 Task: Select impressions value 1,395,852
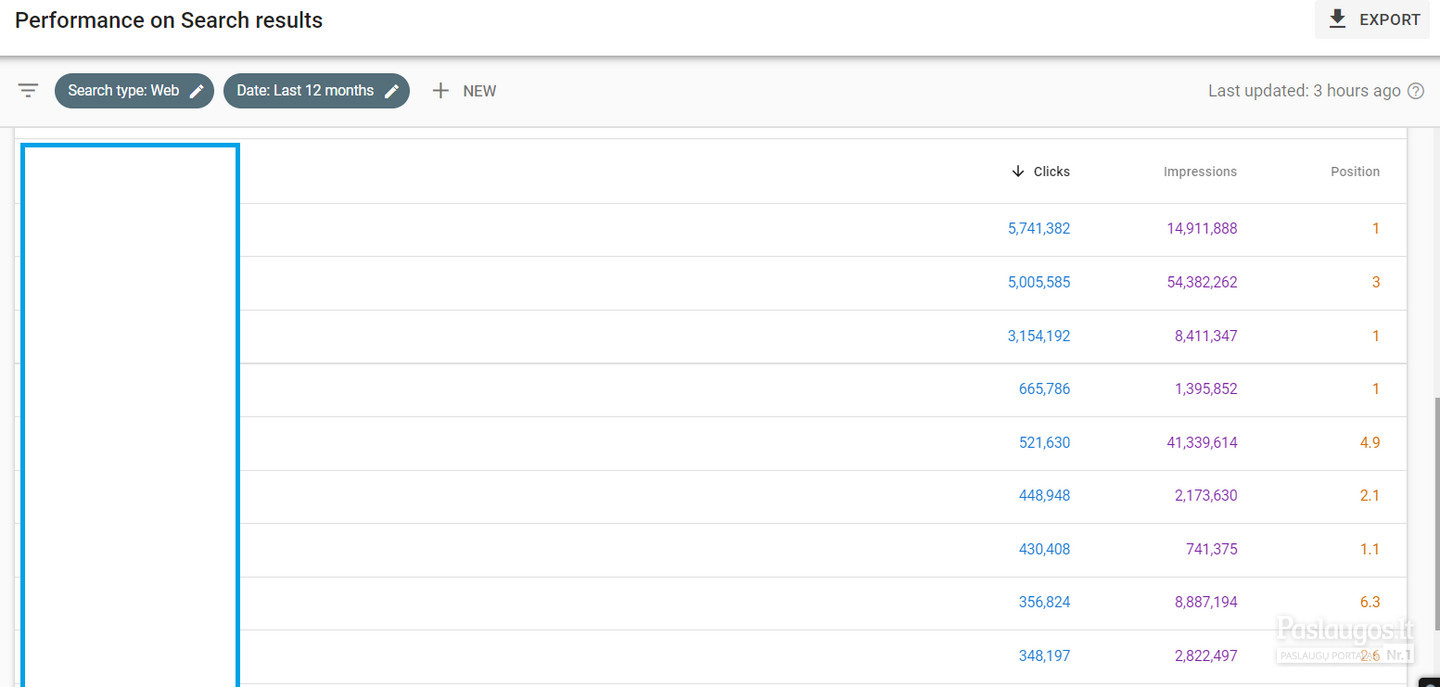point(1206,389)
